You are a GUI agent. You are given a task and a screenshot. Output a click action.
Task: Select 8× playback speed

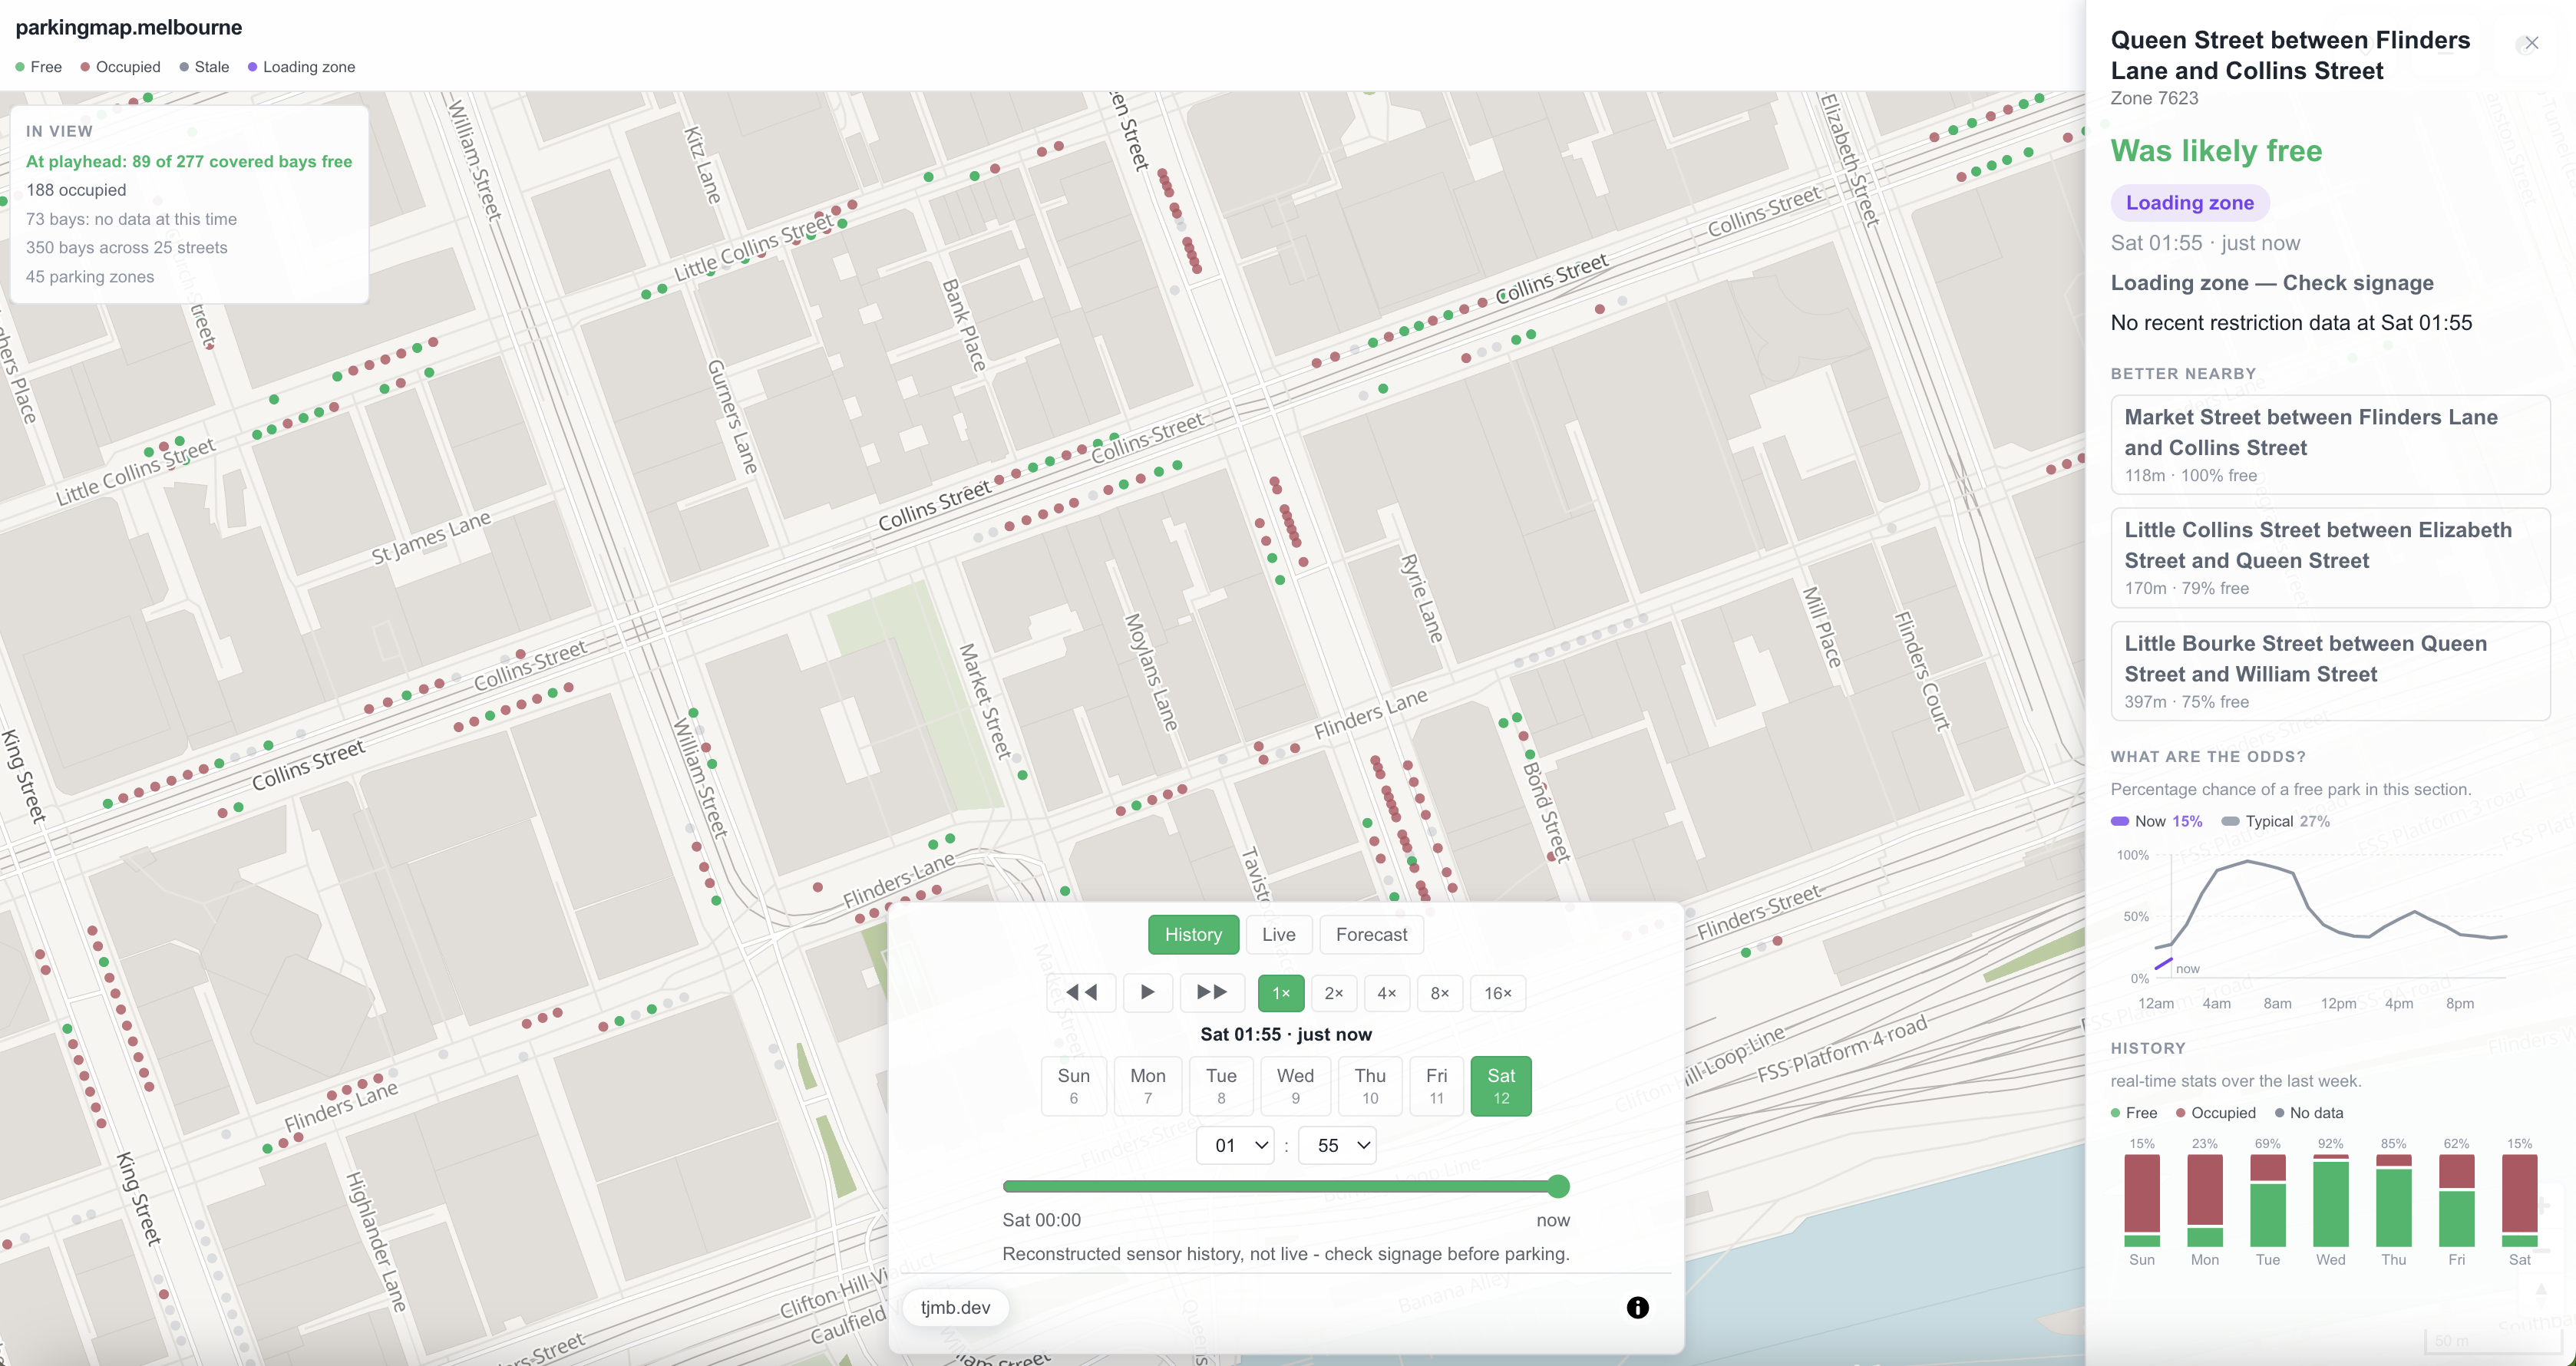(x=1440, y=993)
